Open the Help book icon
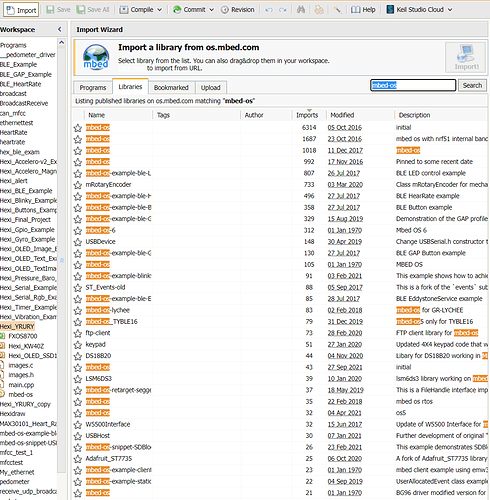The image size is (490, 500). (x=355, y=10)
